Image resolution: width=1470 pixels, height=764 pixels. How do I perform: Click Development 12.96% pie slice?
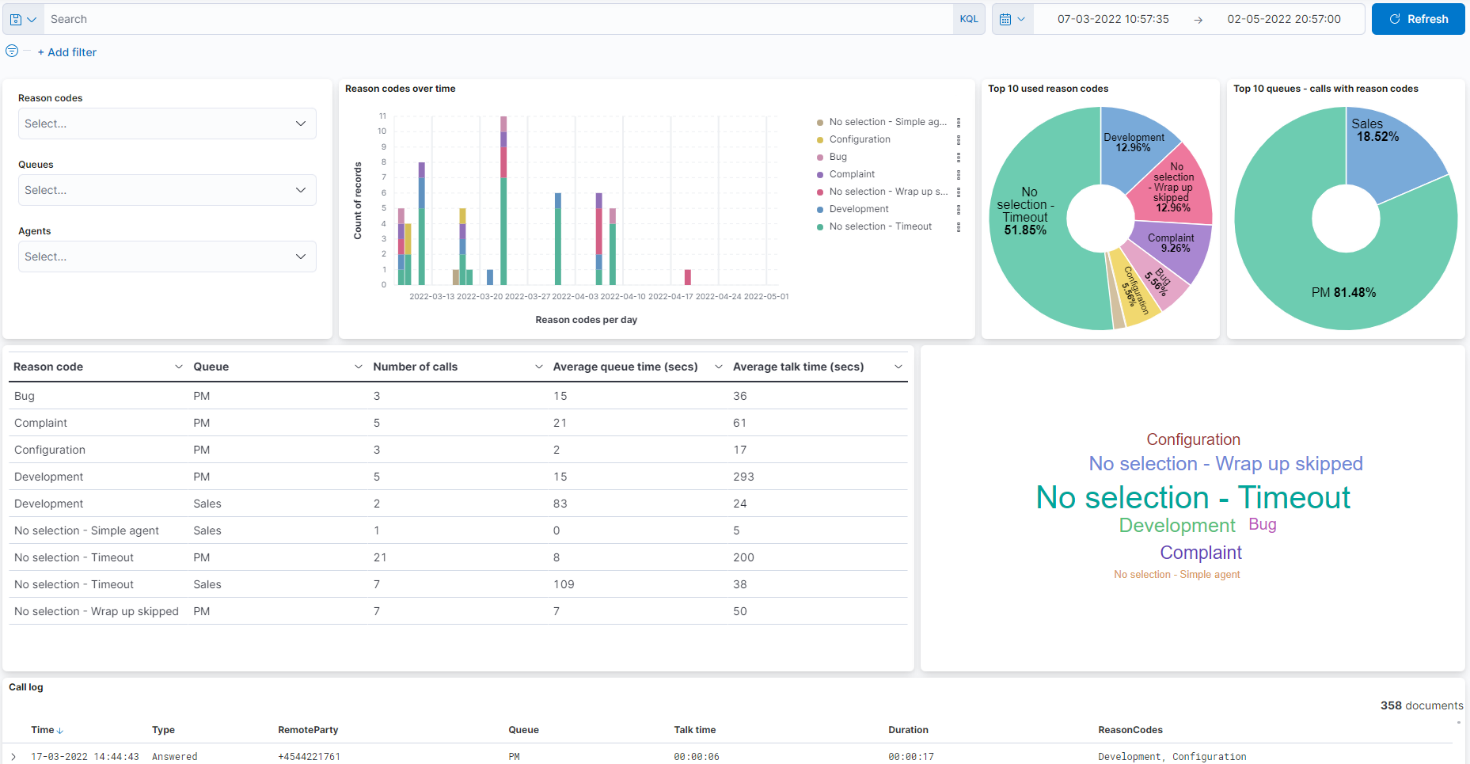(1134, 143)
